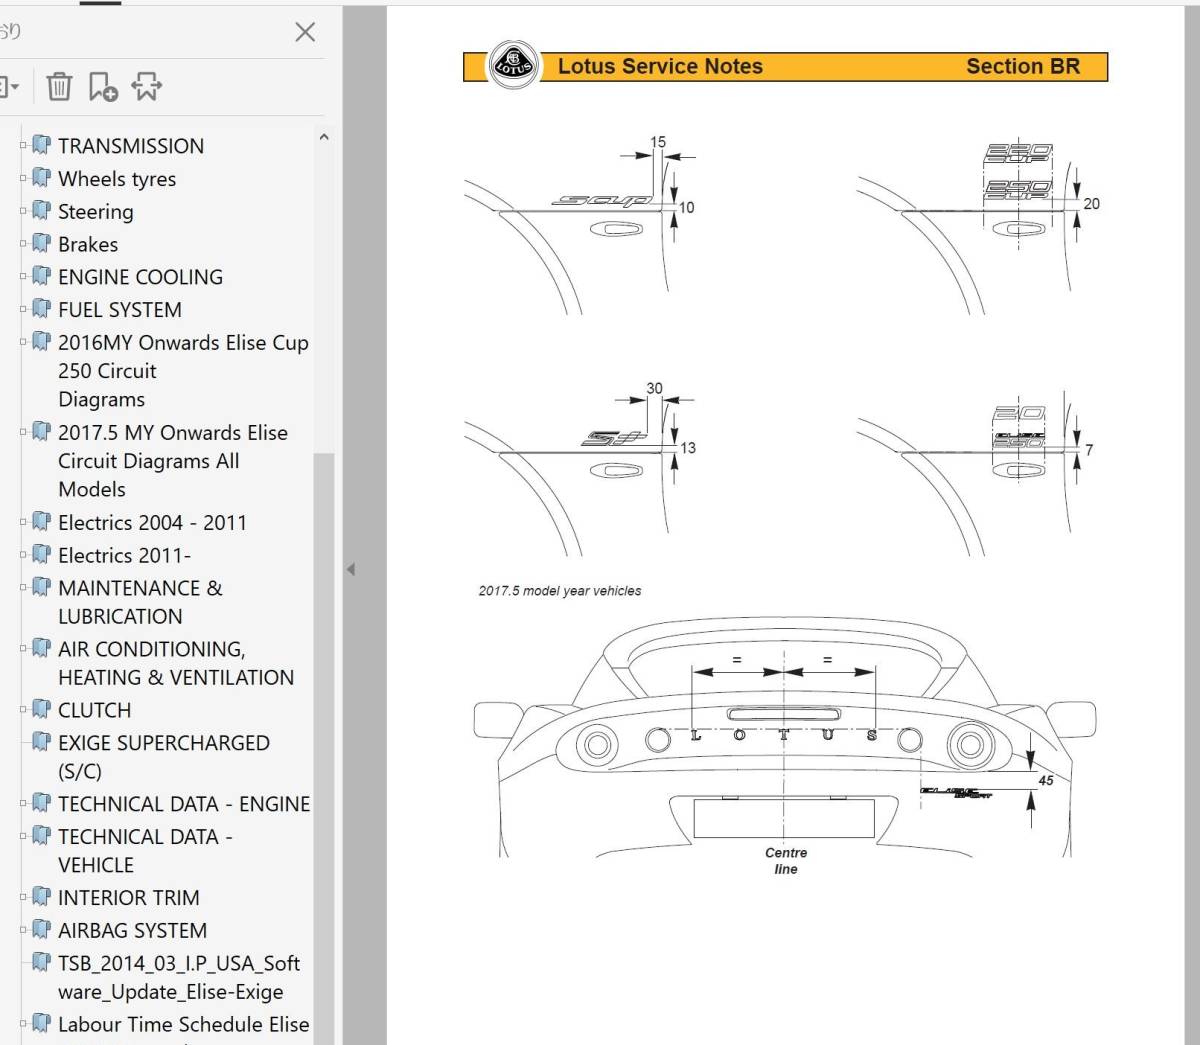The height and width of the screenshot is (1045, 1200).
Task: Go to the INTERIOR TRIM bookmark
Action: (129, 898)
